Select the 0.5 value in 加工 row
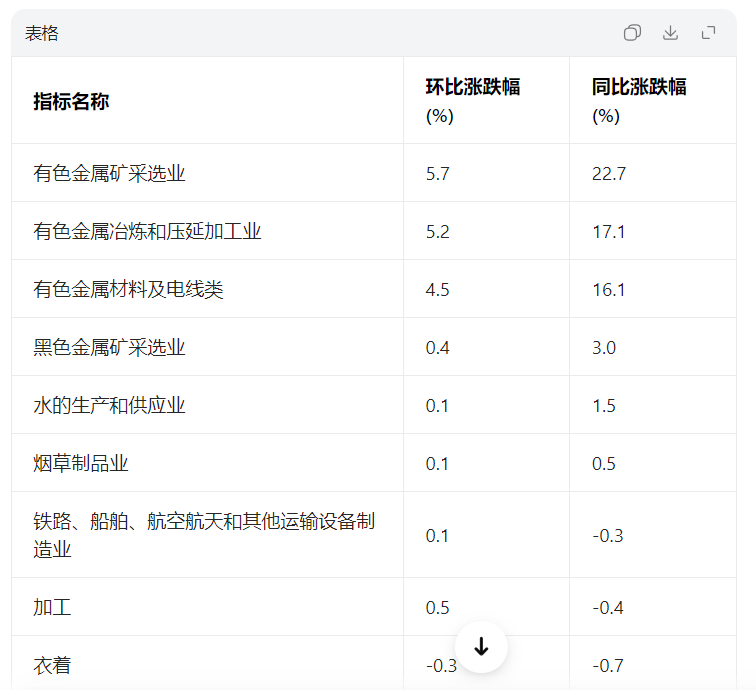756x690 pixels. point(437,608)
